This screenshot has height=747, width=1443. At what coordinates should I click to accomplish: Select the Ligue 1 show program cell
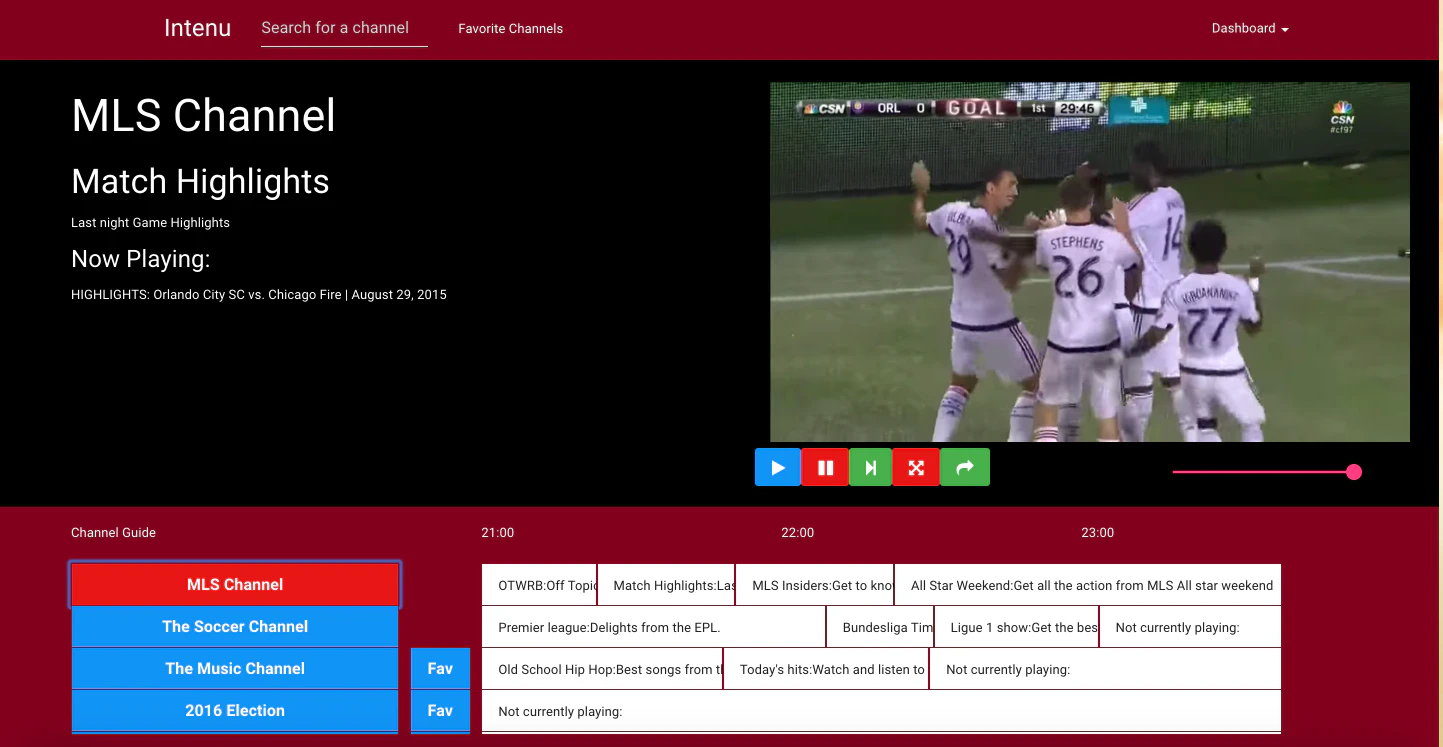coord(1017,627)
